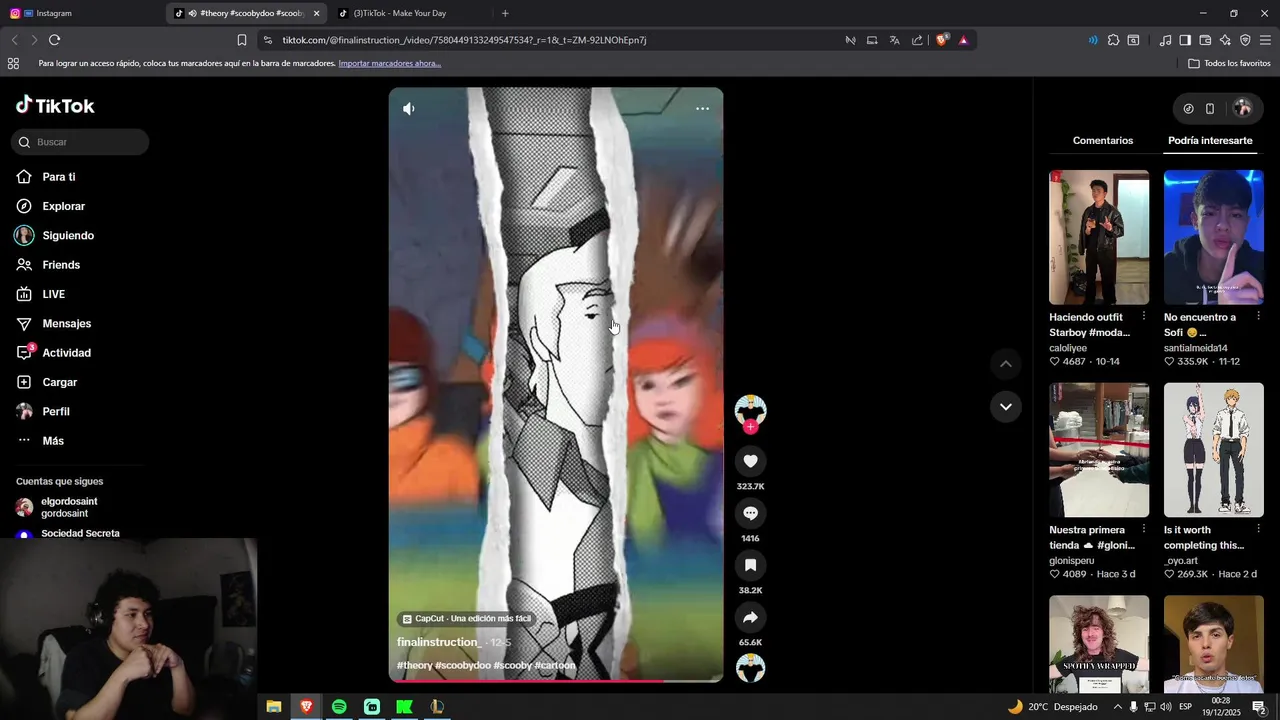Open the Brave VPN shield icon
The height and width of the screenshot is (720, 1280).
point(1245,40)
